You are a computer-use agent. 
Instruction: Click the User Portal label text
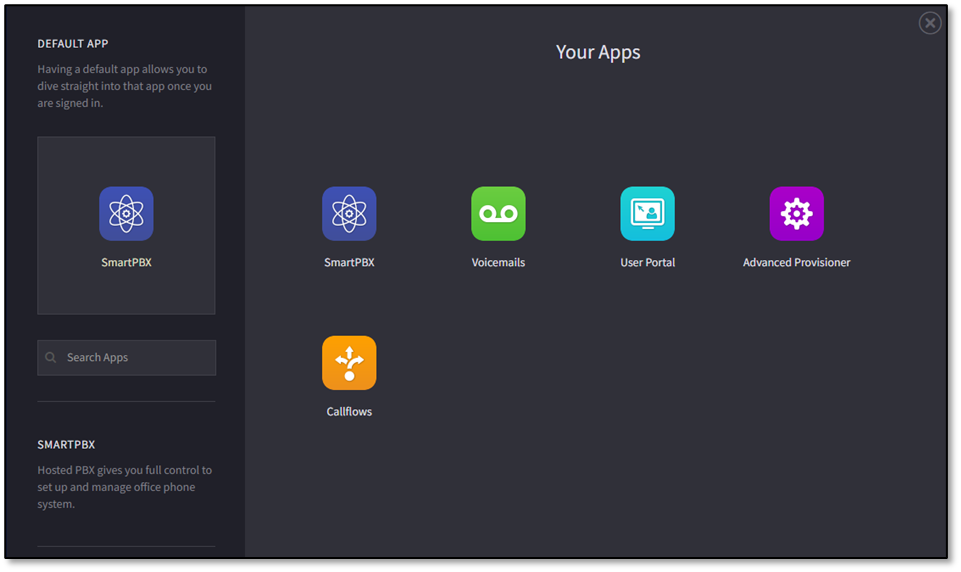click(647, 262)
